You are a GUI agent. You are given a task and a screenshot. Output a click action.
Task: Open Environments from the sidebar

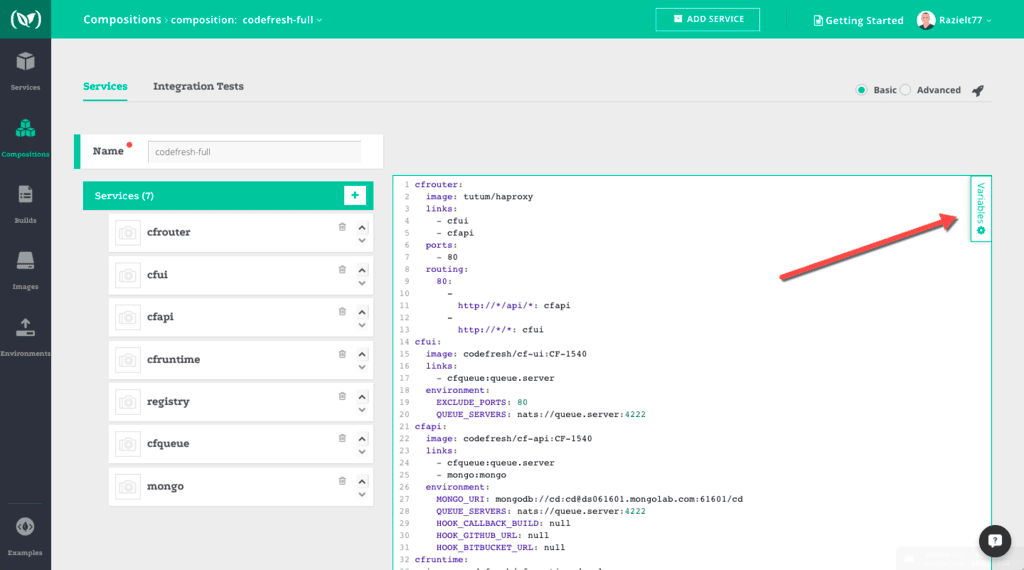[25, 335]
